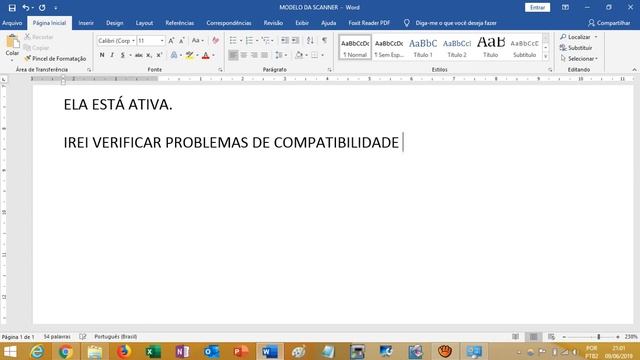
Task: Justify the text
Action: tap(264, 55)
